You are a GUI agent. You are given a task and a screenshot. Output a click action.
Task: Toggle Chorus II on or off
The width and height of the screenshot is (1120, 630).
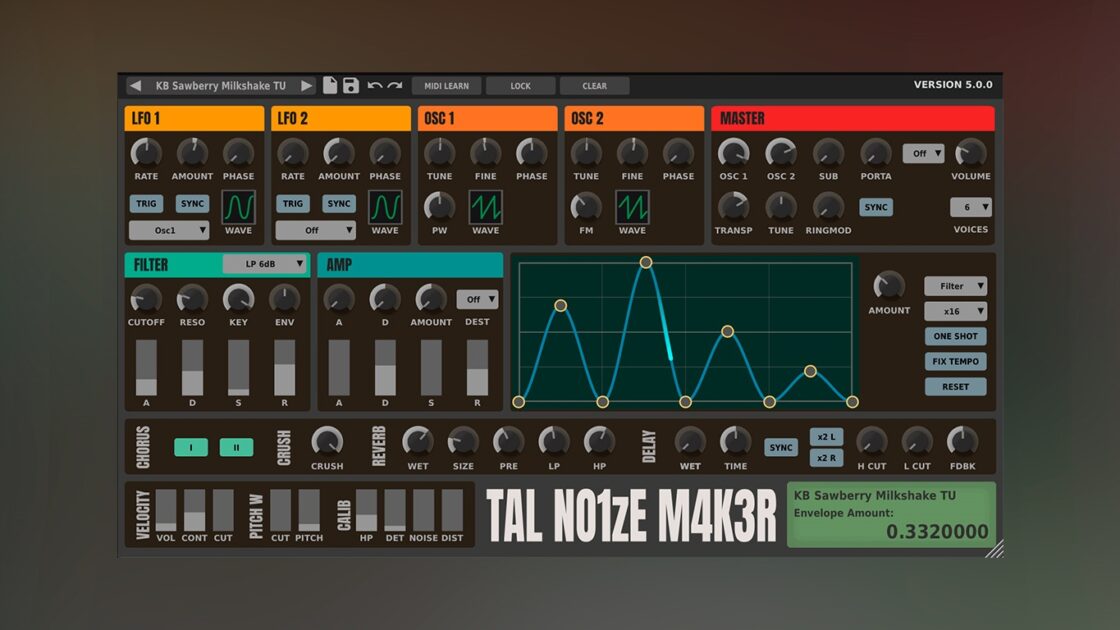click(236, 447)
